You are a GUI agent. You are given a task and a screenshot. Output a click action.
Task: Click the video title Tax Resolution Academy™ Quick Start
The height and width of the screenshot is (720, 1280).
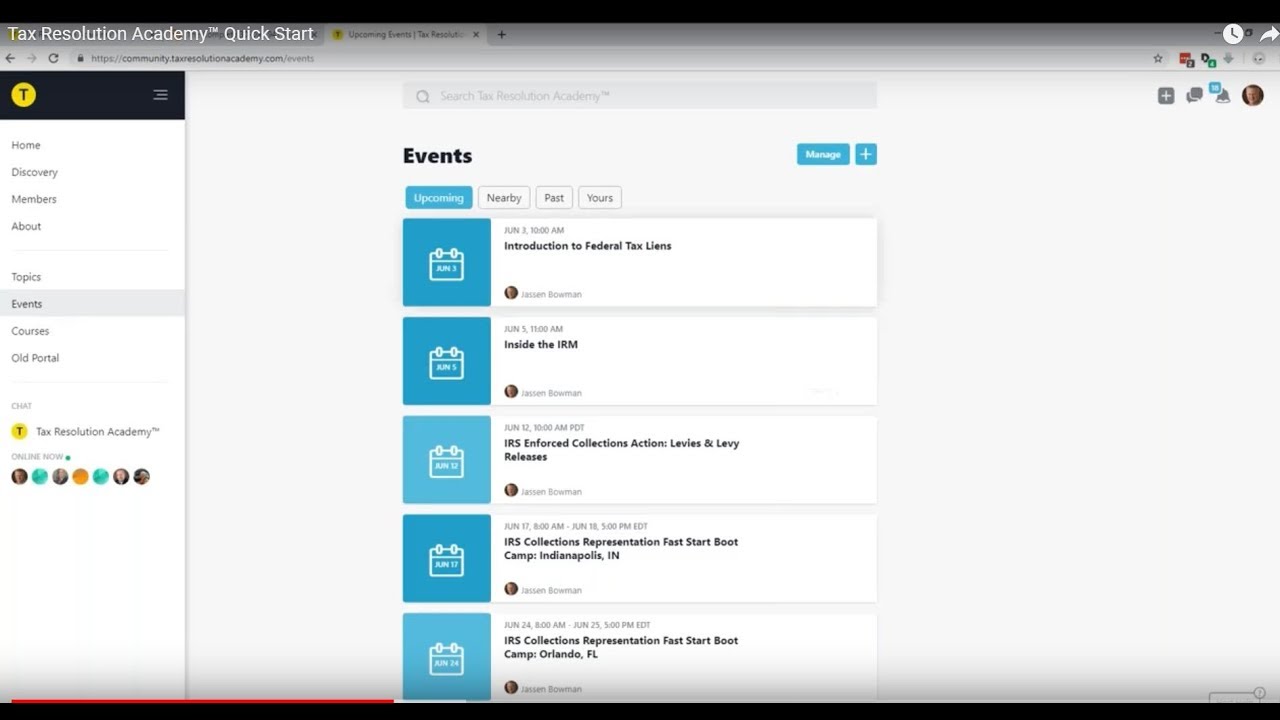coord(161,34)
